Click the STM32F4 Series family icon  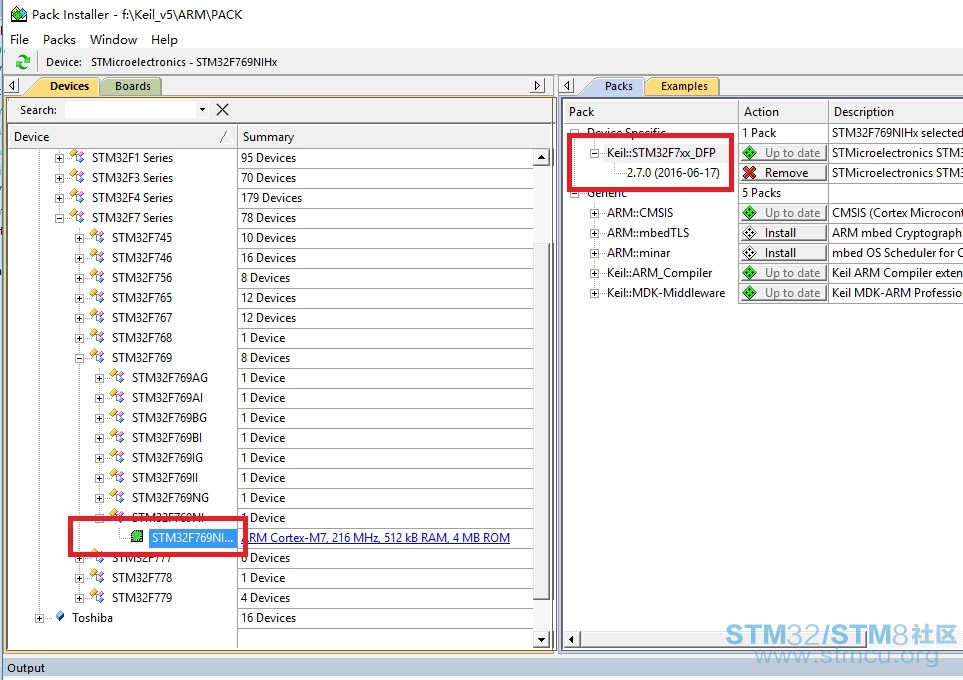point(77,197)
